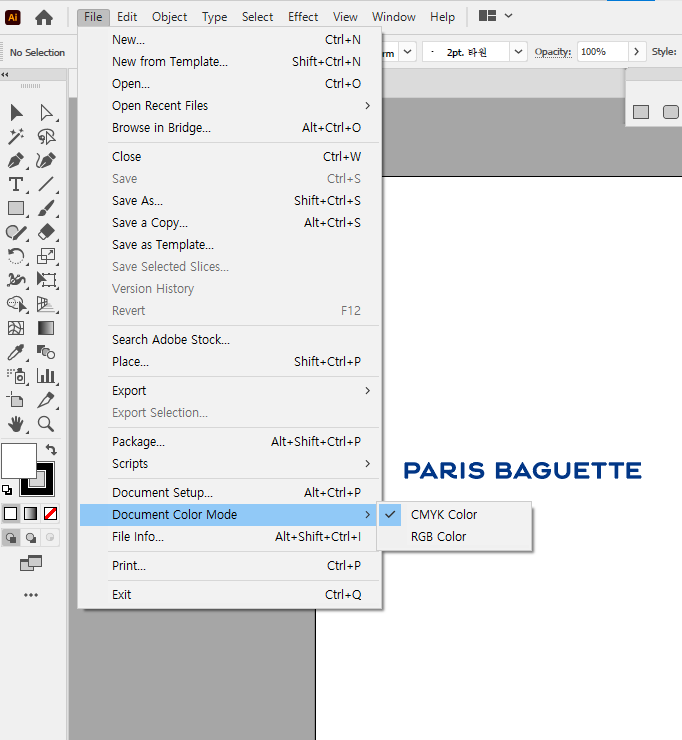The image size is (682, 740).
Task: Select the Blend tool
Action: click(x=46, y=352)
